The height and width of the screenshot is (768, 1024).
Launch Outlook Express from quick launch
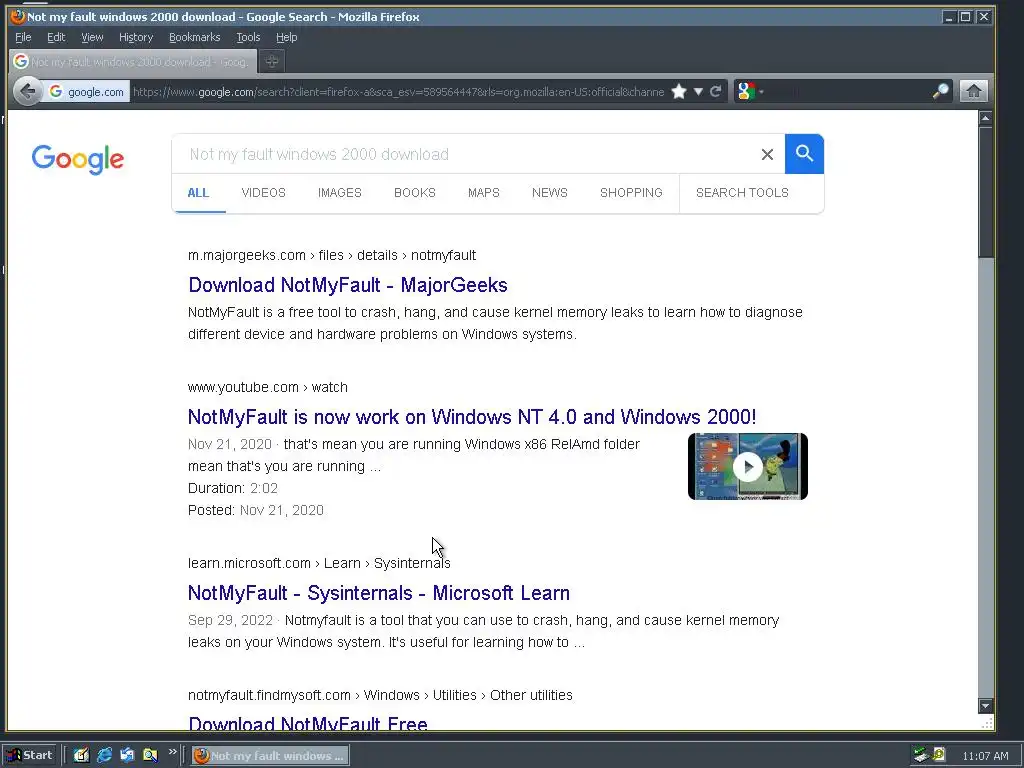(x=127, y=756)
